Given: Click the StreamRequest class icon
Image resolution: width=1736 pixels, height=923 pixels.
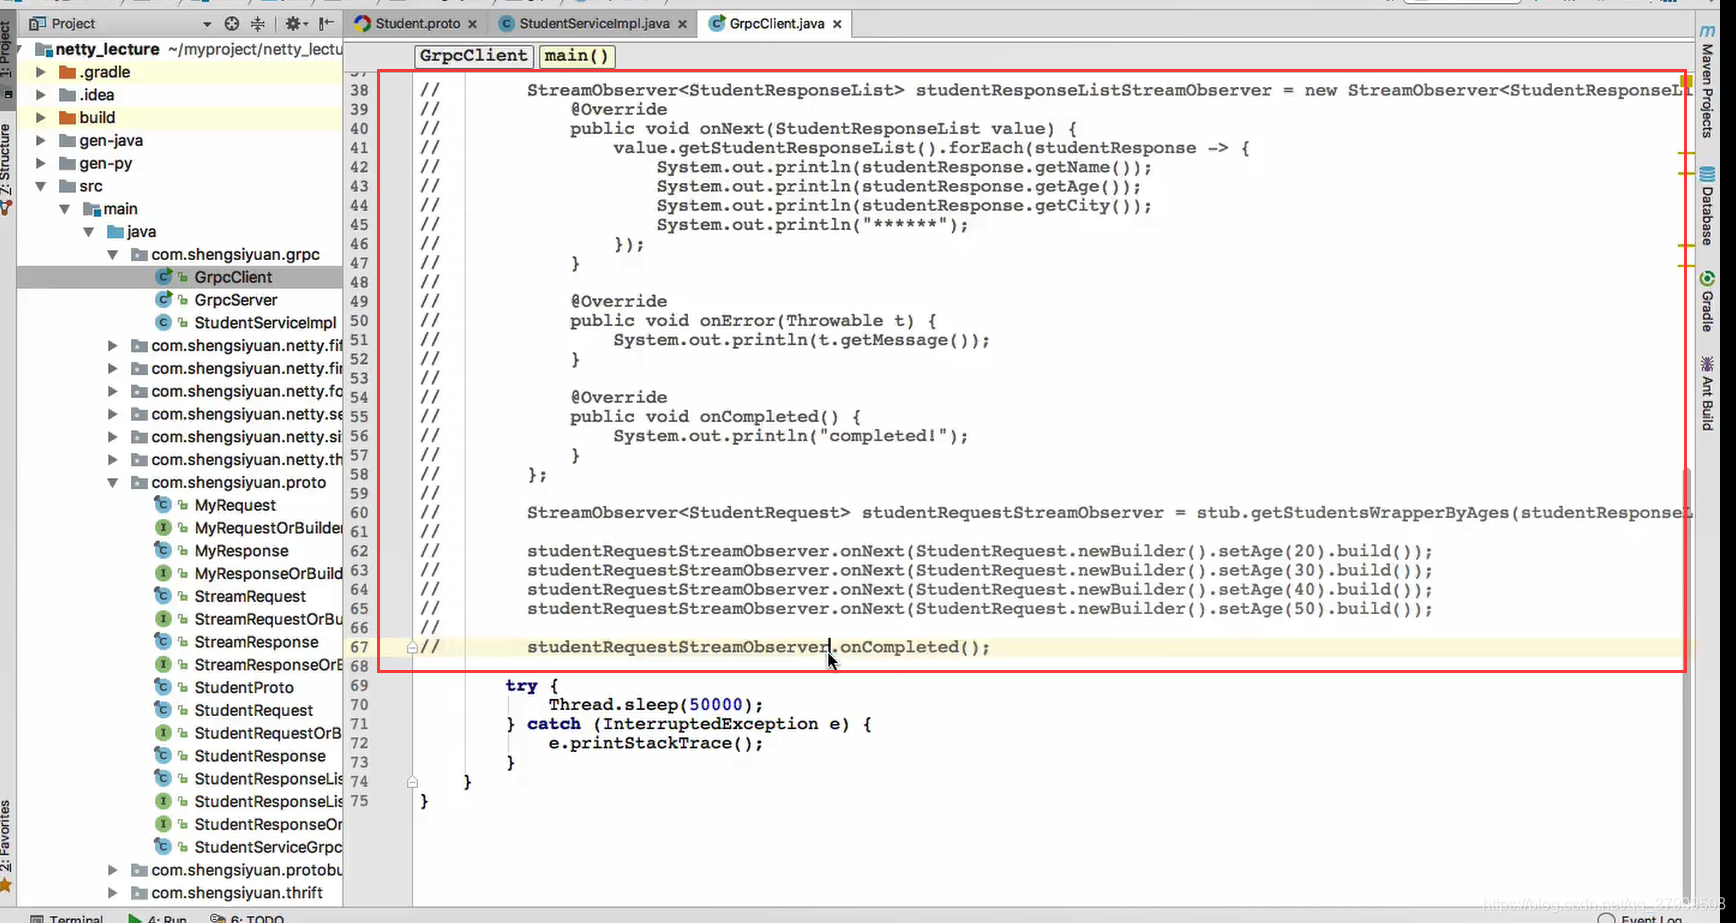Looking at the screenshot, I should click(x=163, y=596).
